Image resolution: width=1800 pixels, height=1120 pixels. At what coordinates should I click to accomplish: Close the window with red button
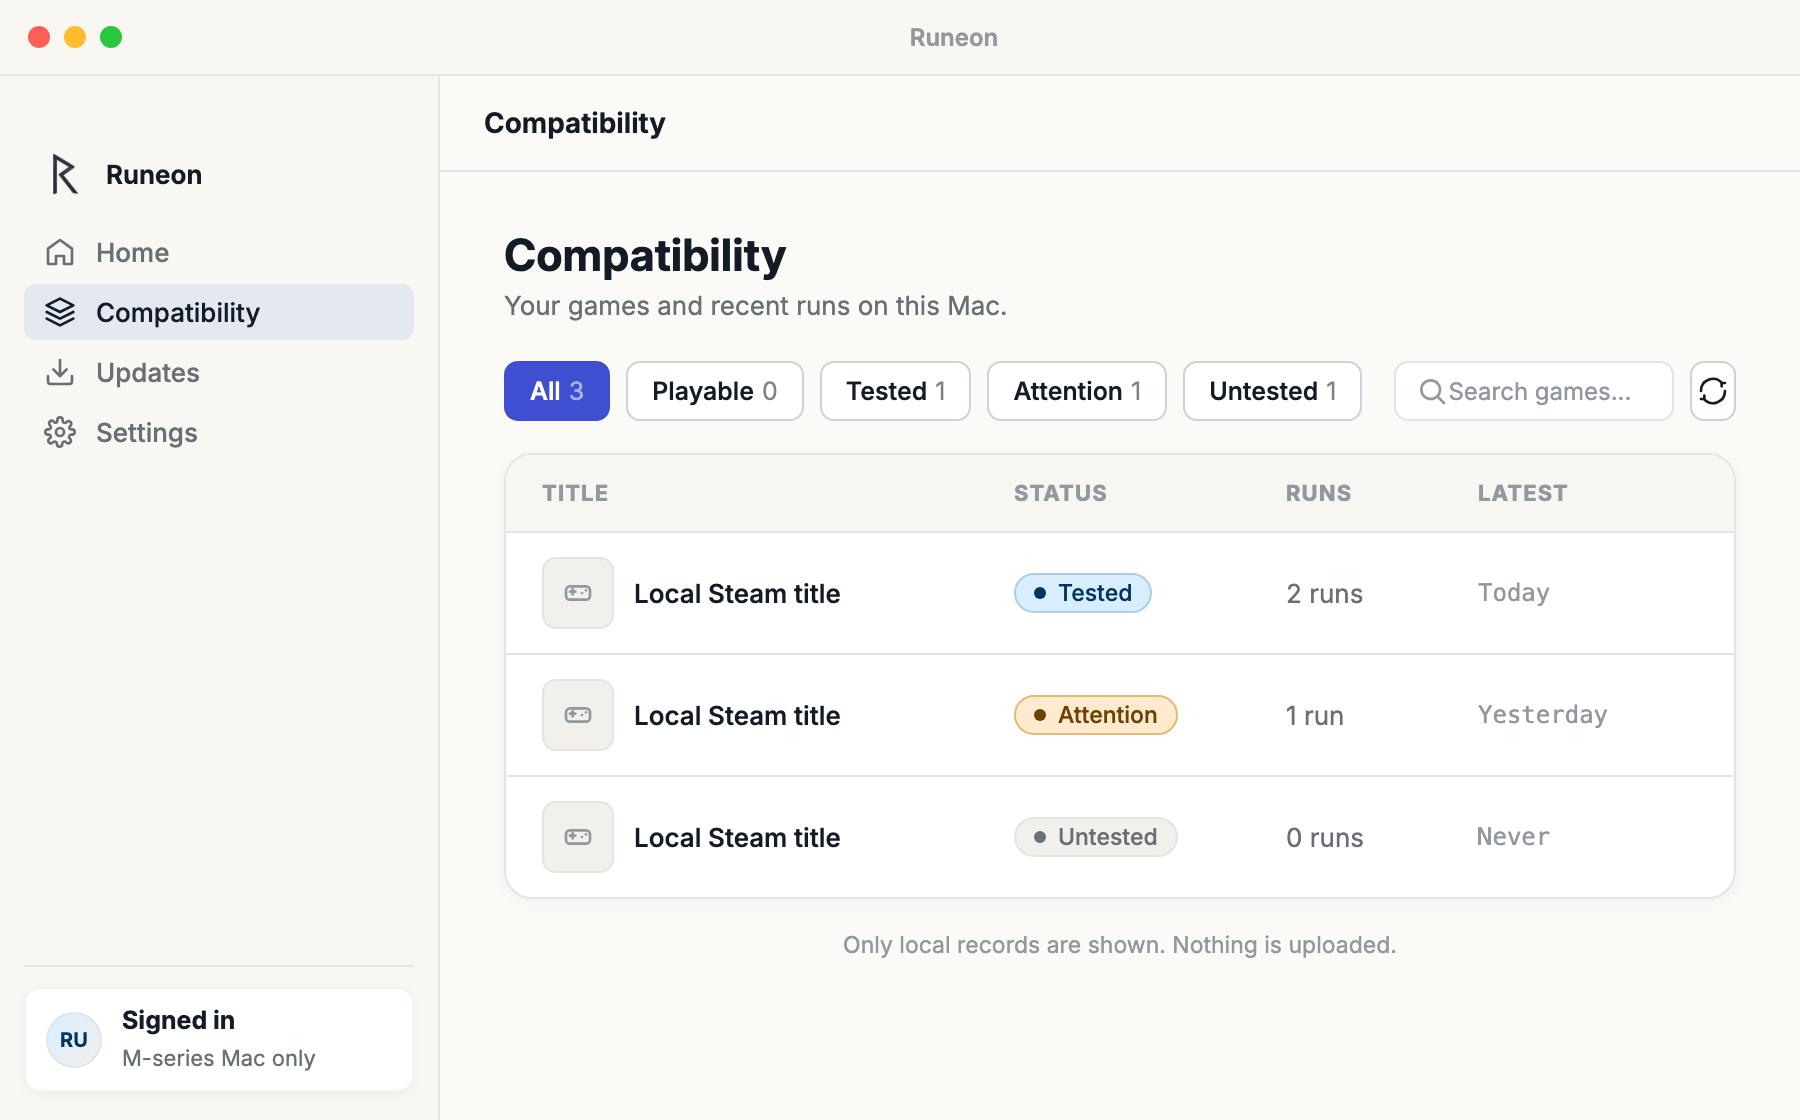tap(39, 37)
